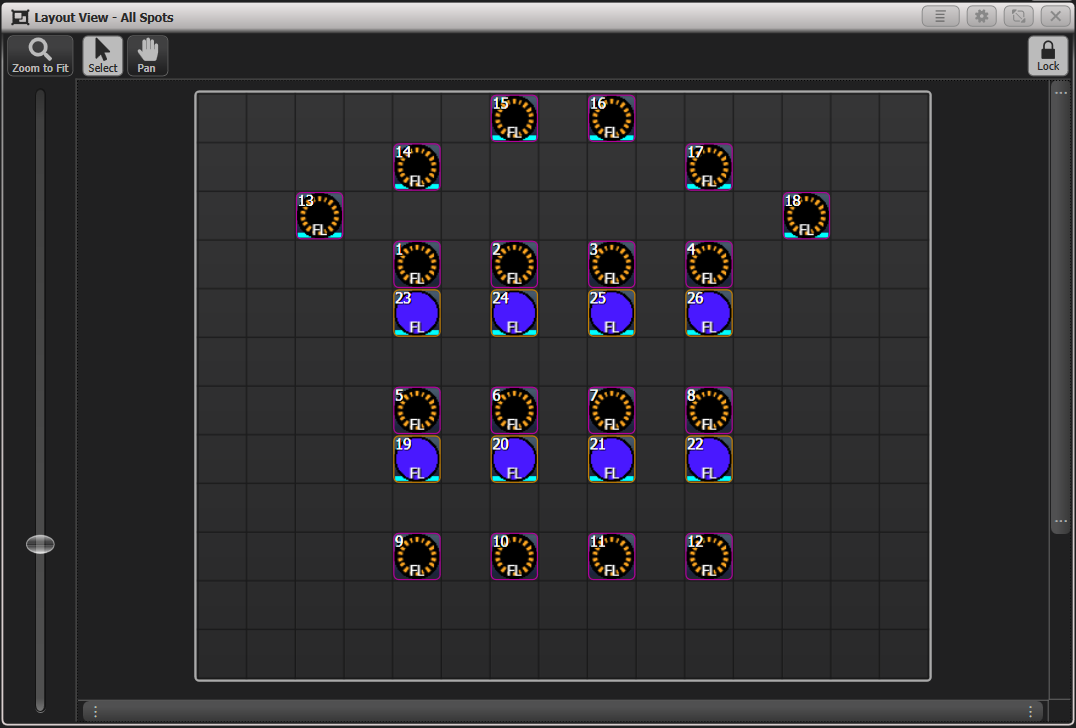The height and width of the screenshot is (728, 1076).
Task: Select the Pan tool
Action: [x=147, y=55]
